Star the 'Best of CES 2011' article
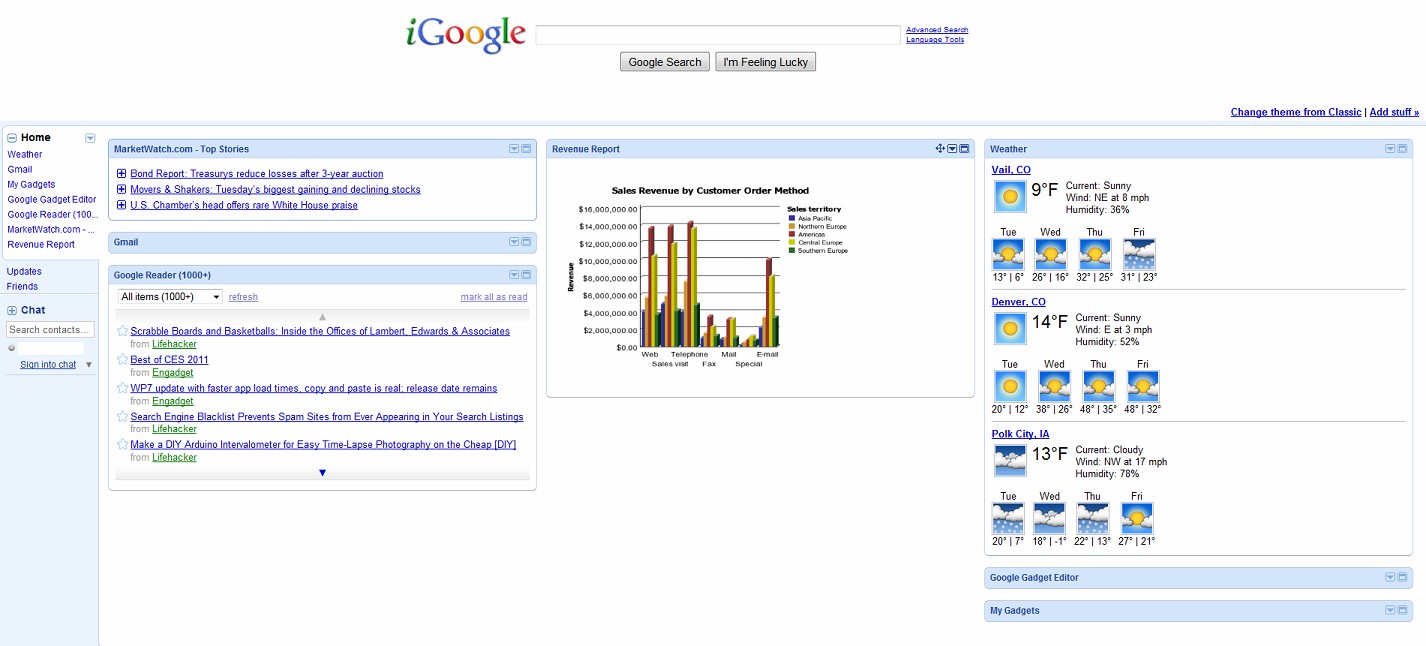Screen dimensions: 1426x646 tap(122, 359)
